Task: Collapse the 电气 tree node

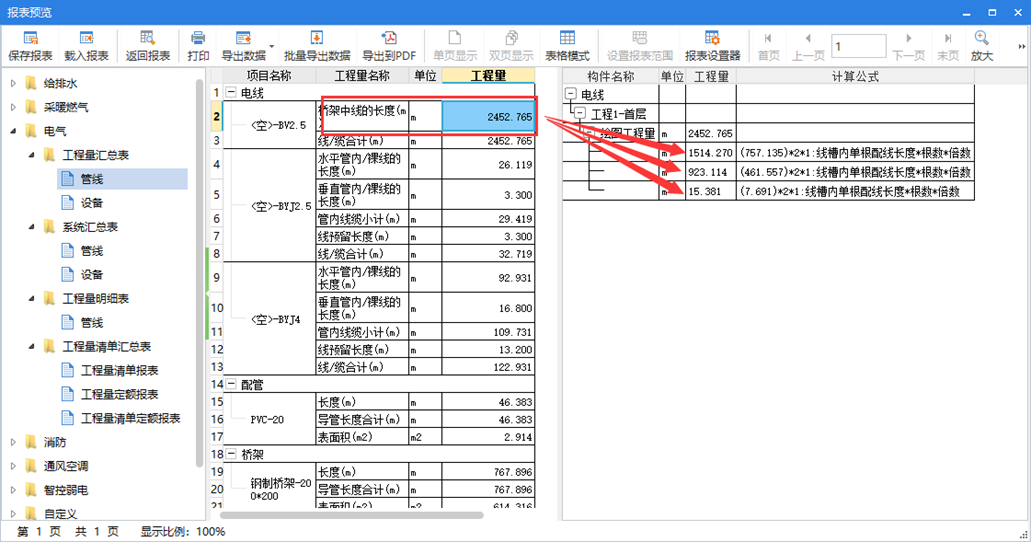Action: (x=13, y=131)
